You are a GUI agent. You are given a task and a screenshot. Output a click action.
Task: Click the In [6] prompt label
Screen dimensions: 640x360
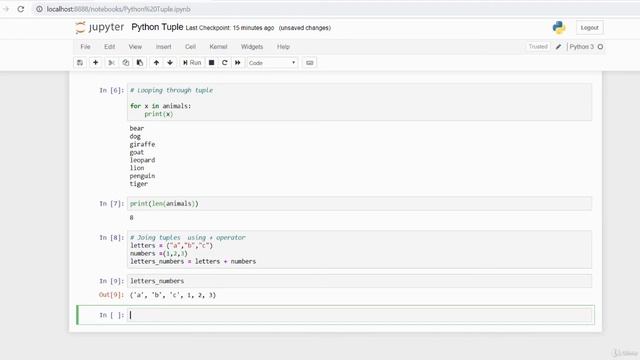pyautogui.click(x=111, y=90)
